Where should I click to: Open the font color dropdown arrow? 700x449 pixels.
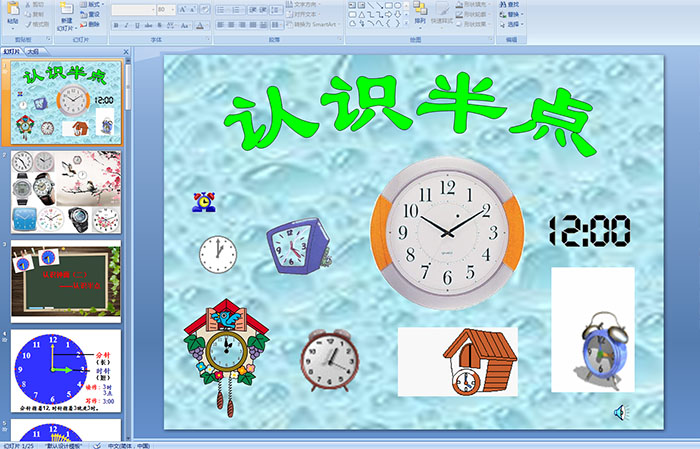207,25
